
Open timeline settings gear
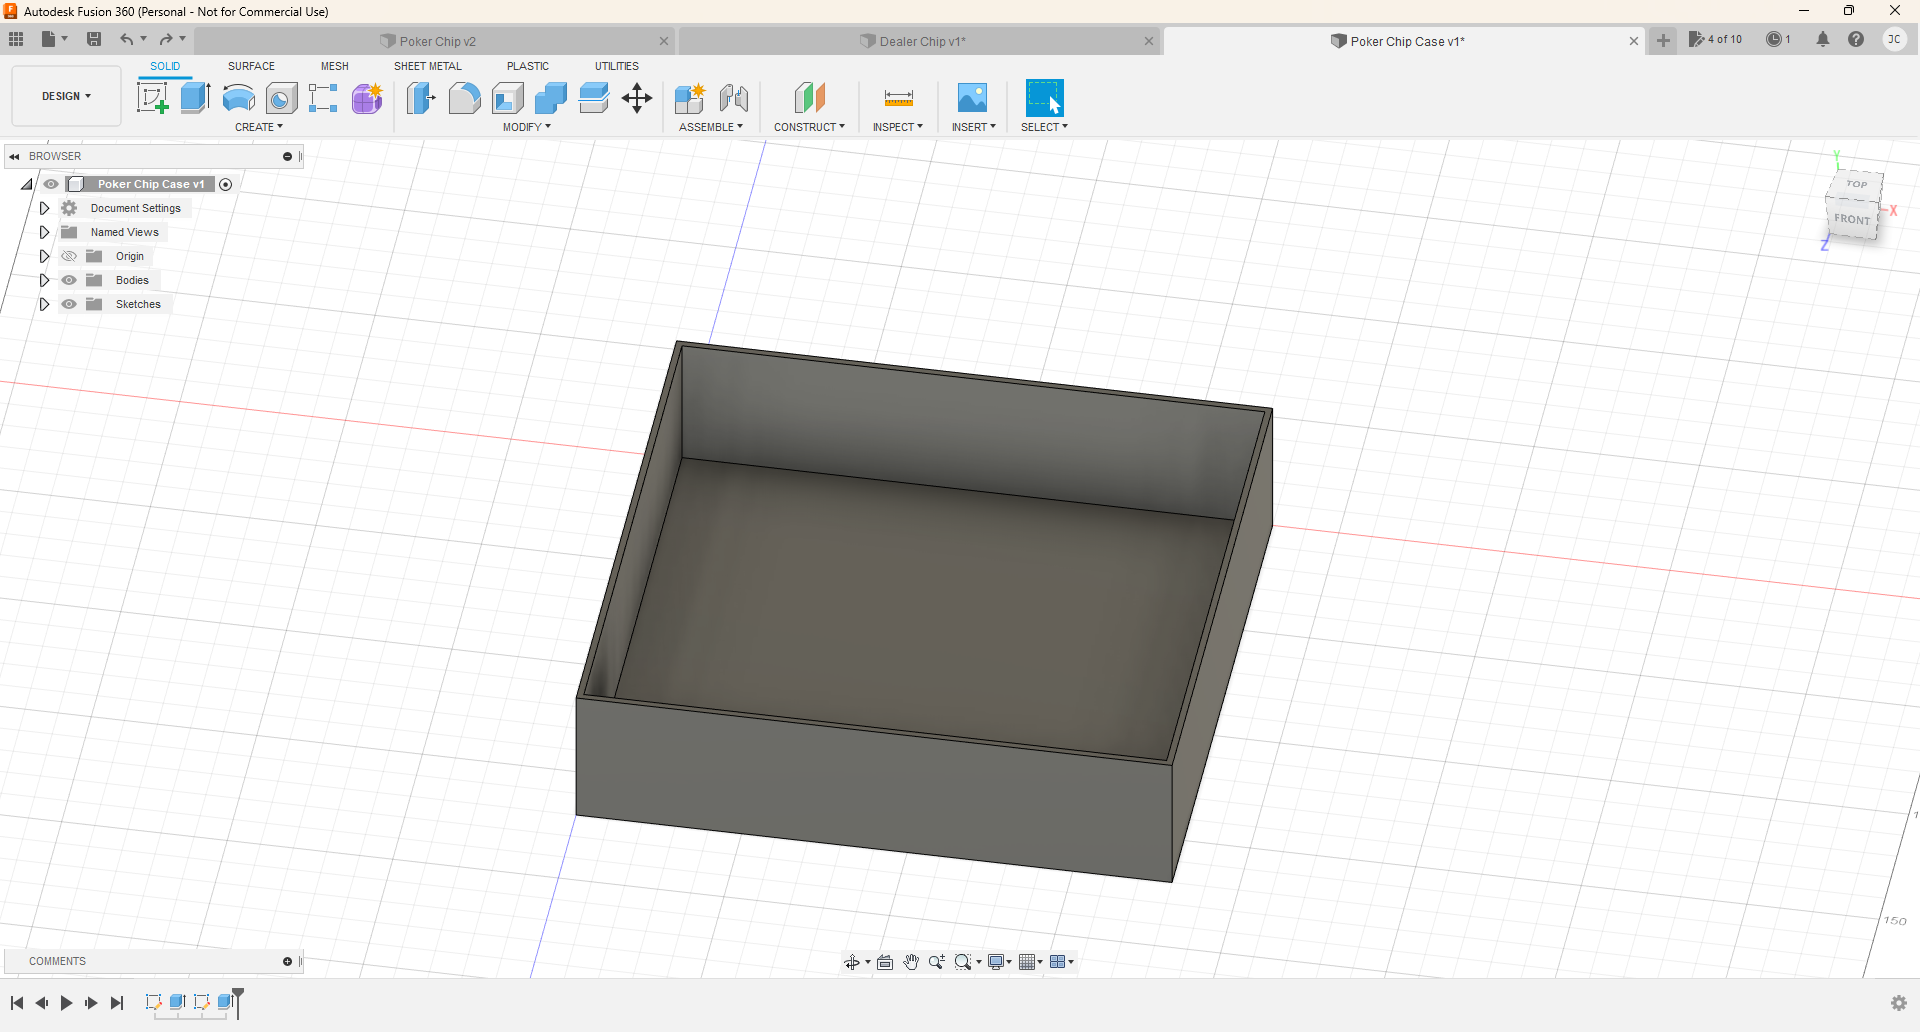1899,1003
